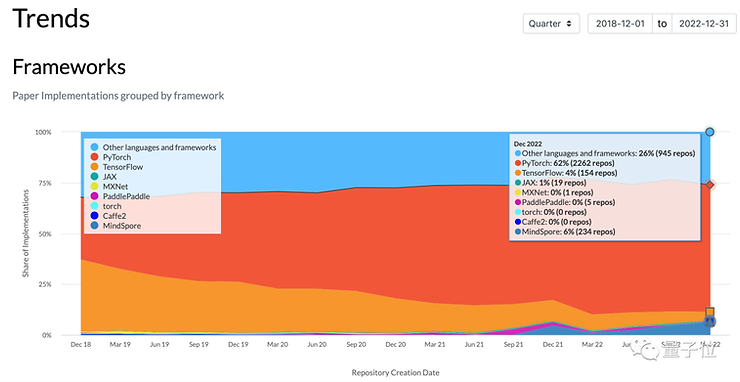
Task: Toggle Caffe2 series via dark blue dot
Action: pyautogui.click(x=94, y=216)
